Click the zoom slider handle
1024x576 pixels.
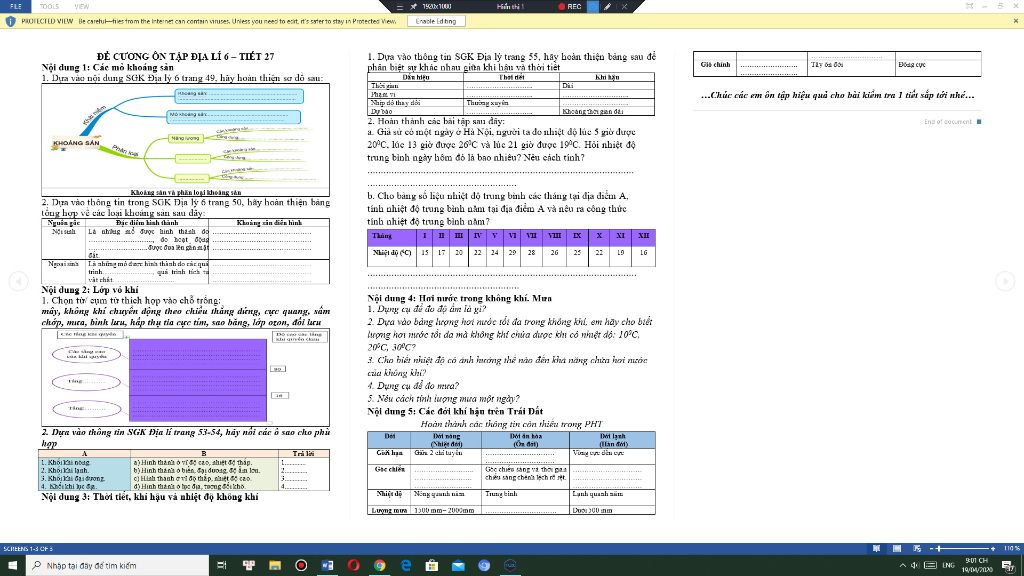tap(940, 549)
